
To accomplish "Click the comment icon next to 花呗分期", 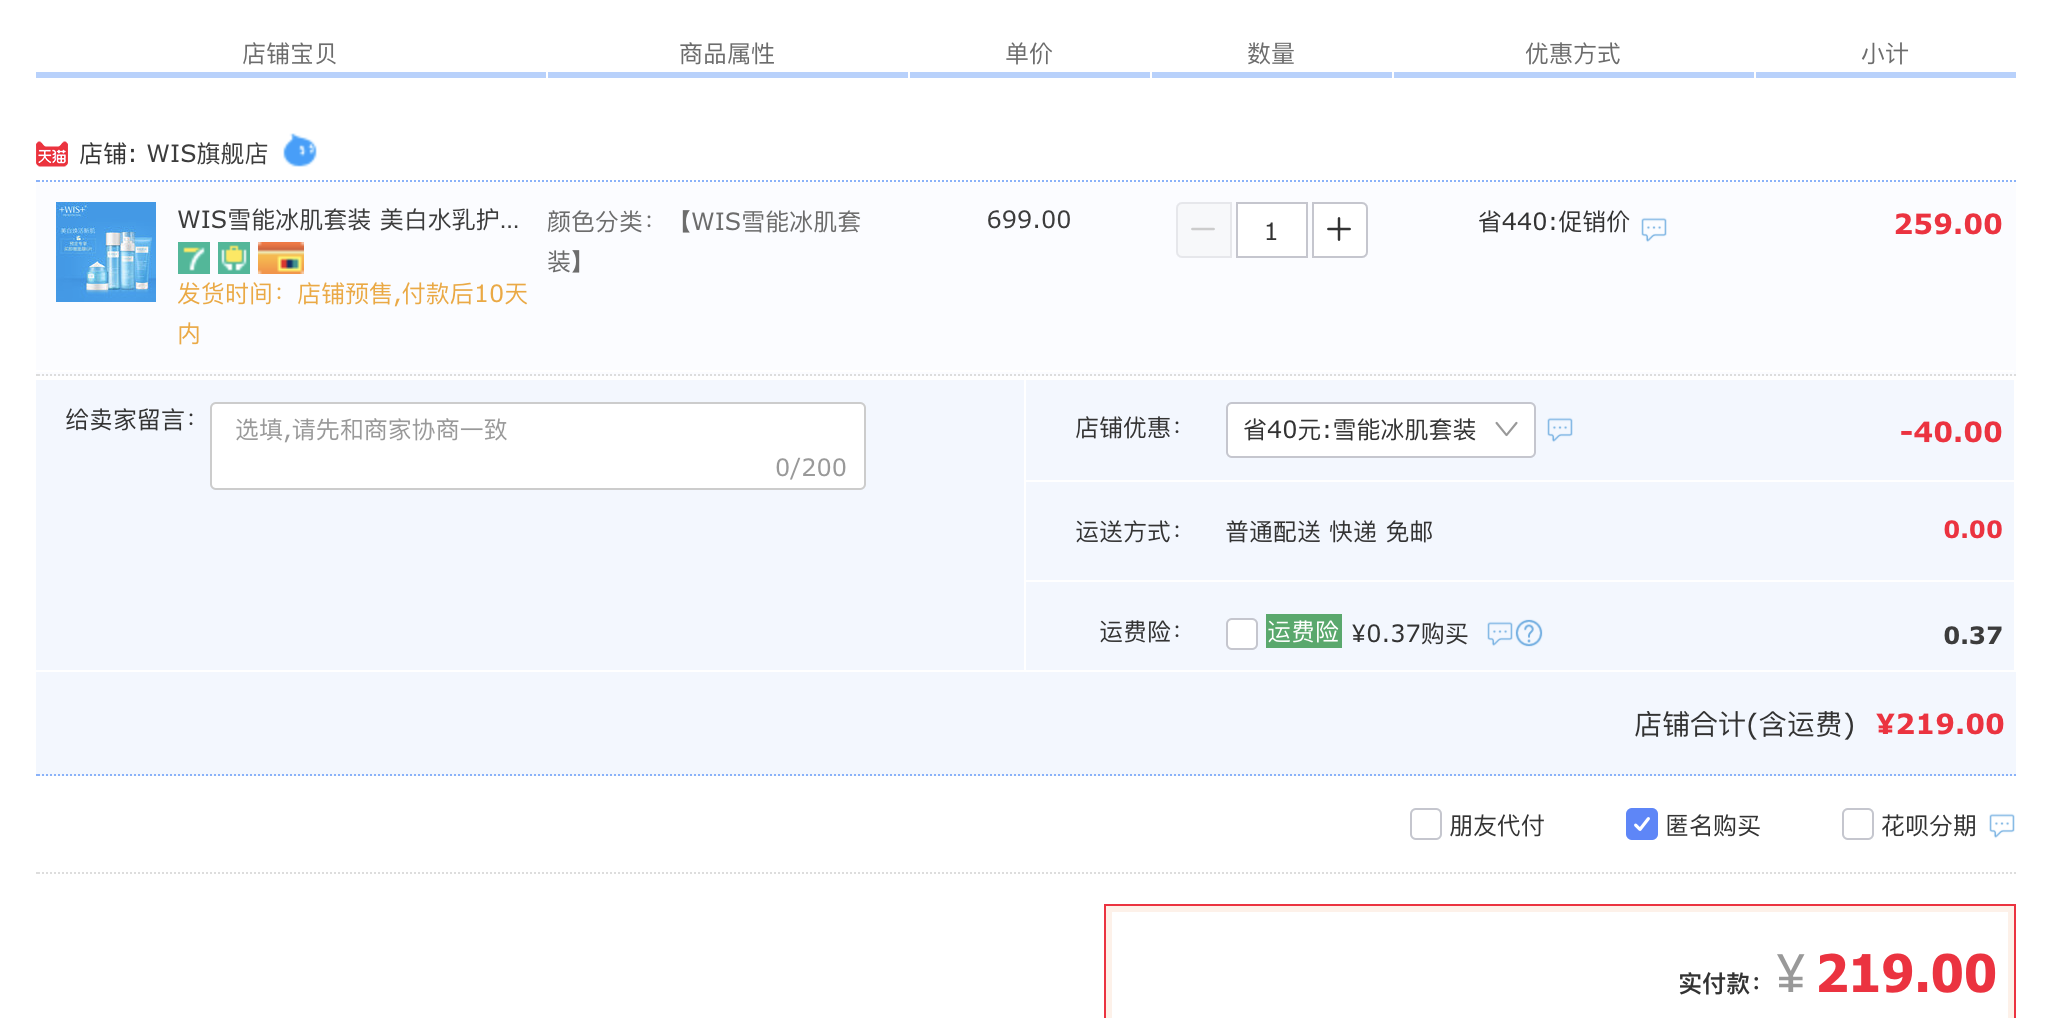I will click(2002, 825).
